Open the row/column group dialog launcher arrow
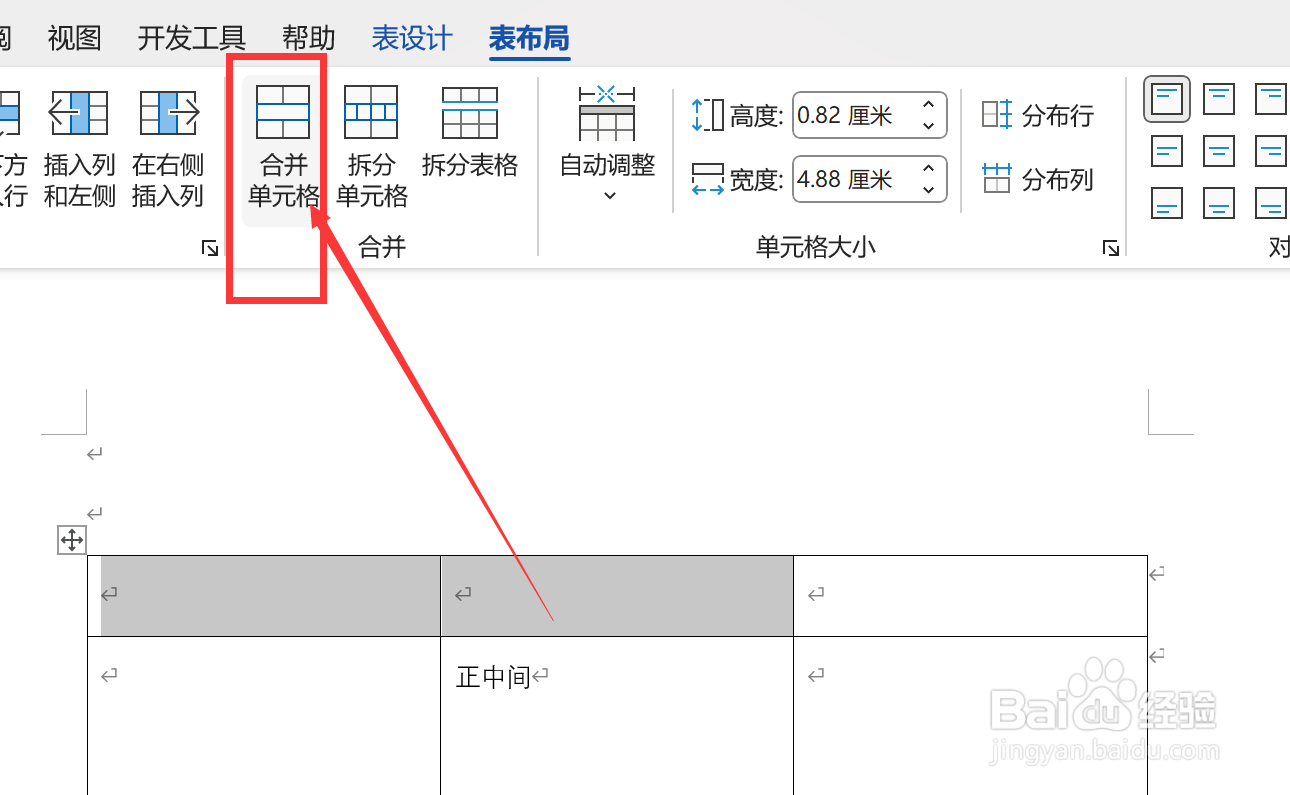The image size is (1290, 795). pyautogui.click(x=209, y=247)
